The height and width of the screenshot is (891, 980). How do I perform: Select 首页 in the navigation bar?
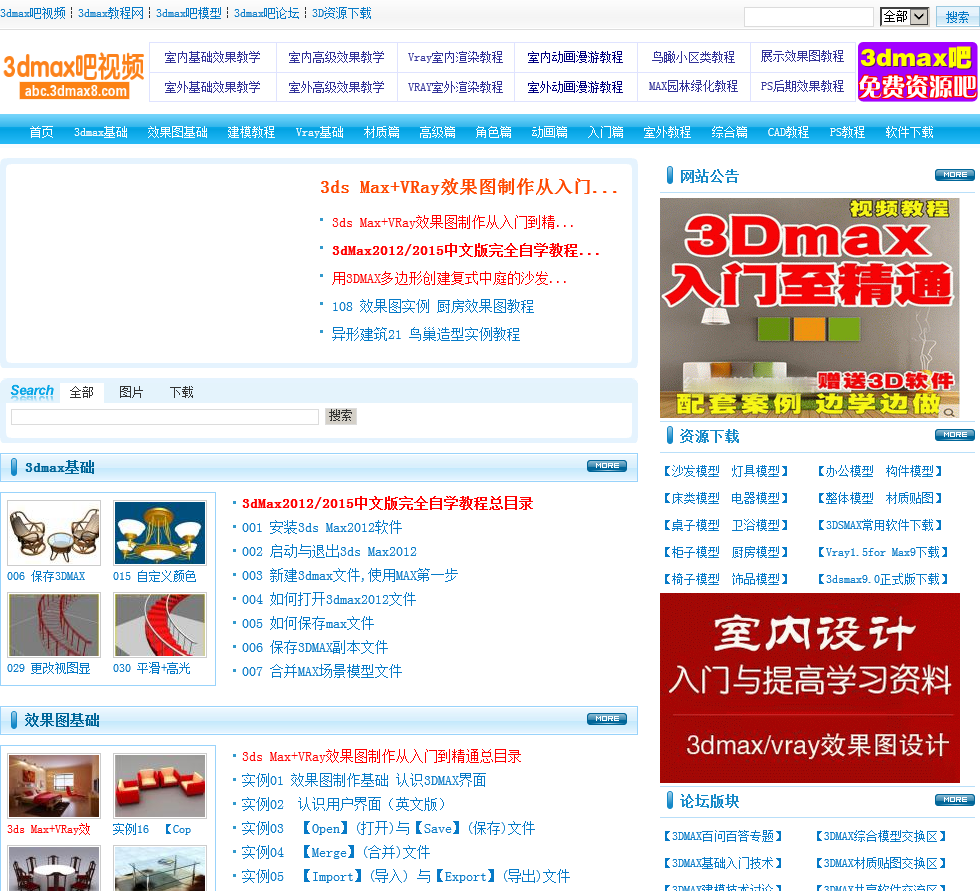41,132
